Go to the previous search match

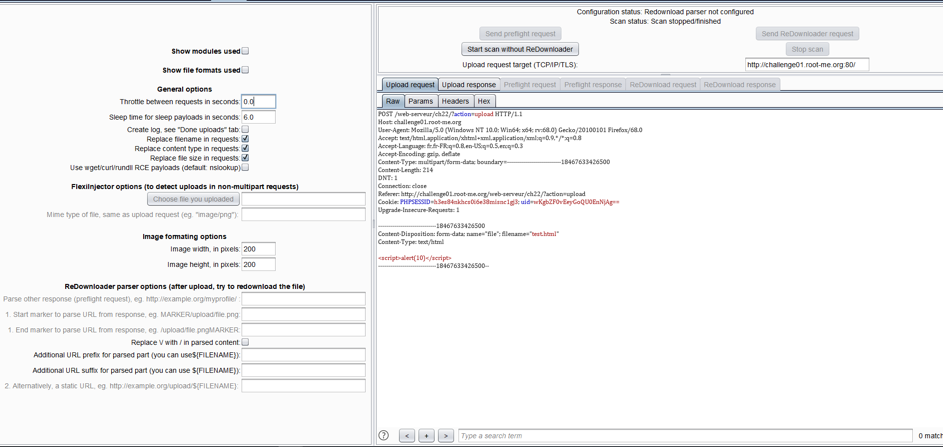(x=407, y=436)
